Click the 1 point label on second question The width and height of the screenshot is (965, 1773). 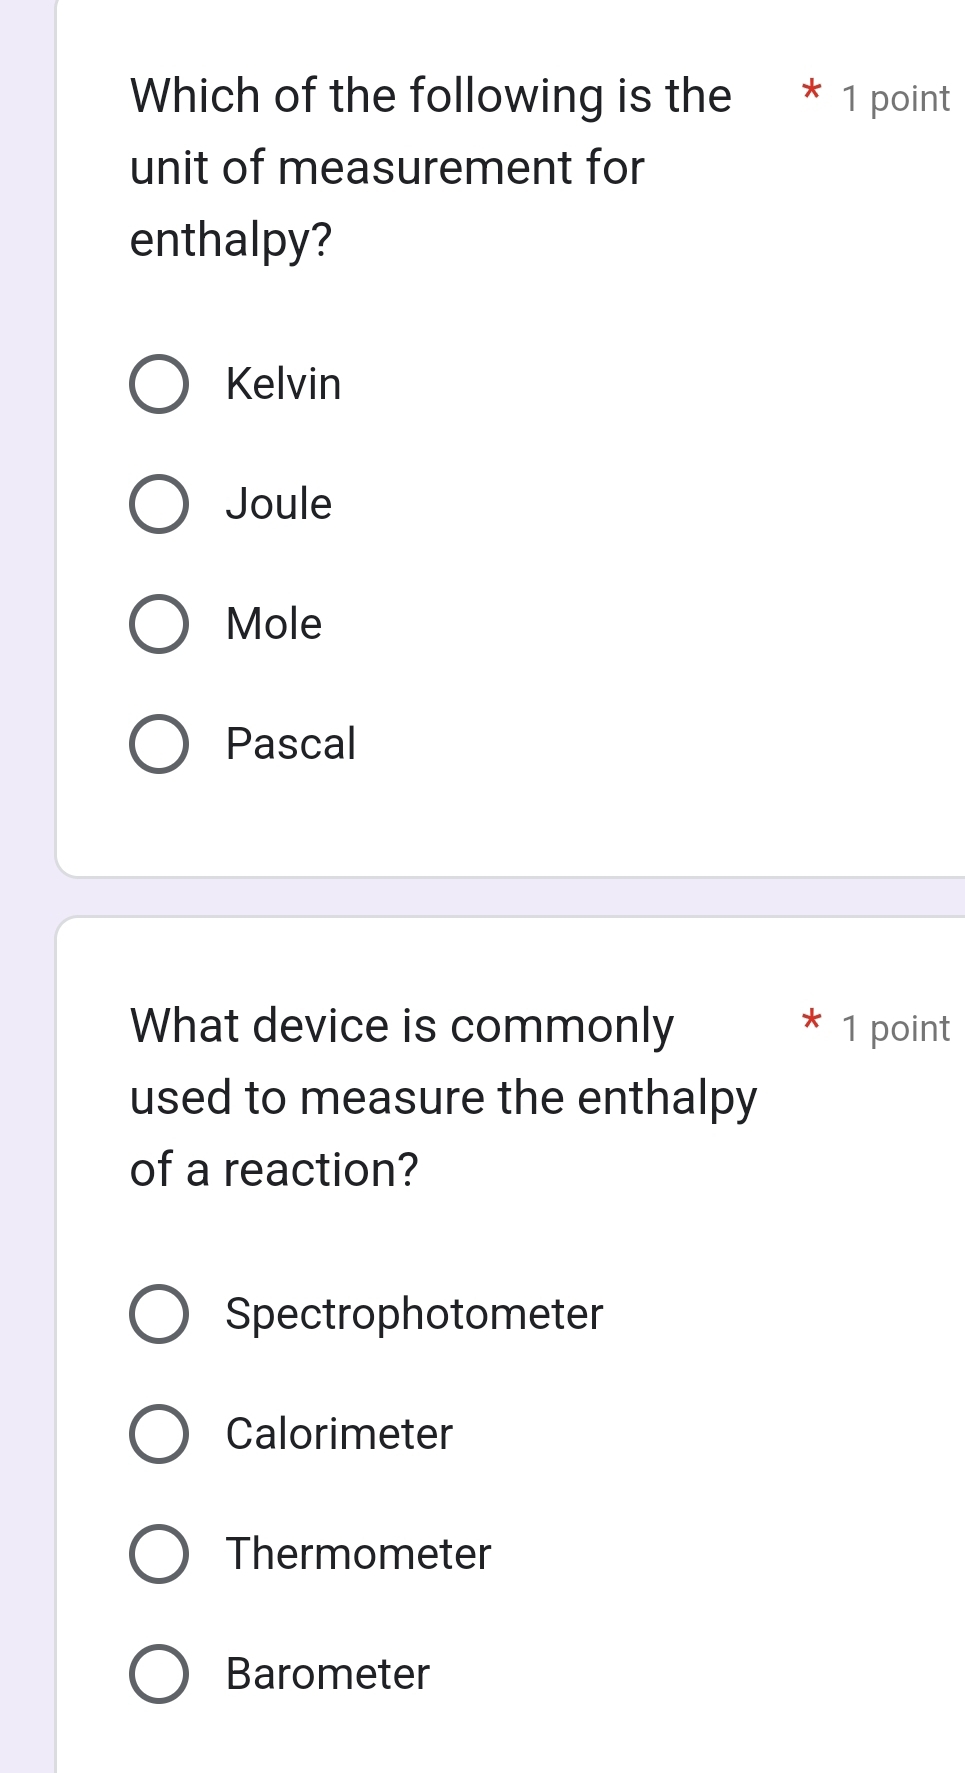click(x=895, y=1027)
